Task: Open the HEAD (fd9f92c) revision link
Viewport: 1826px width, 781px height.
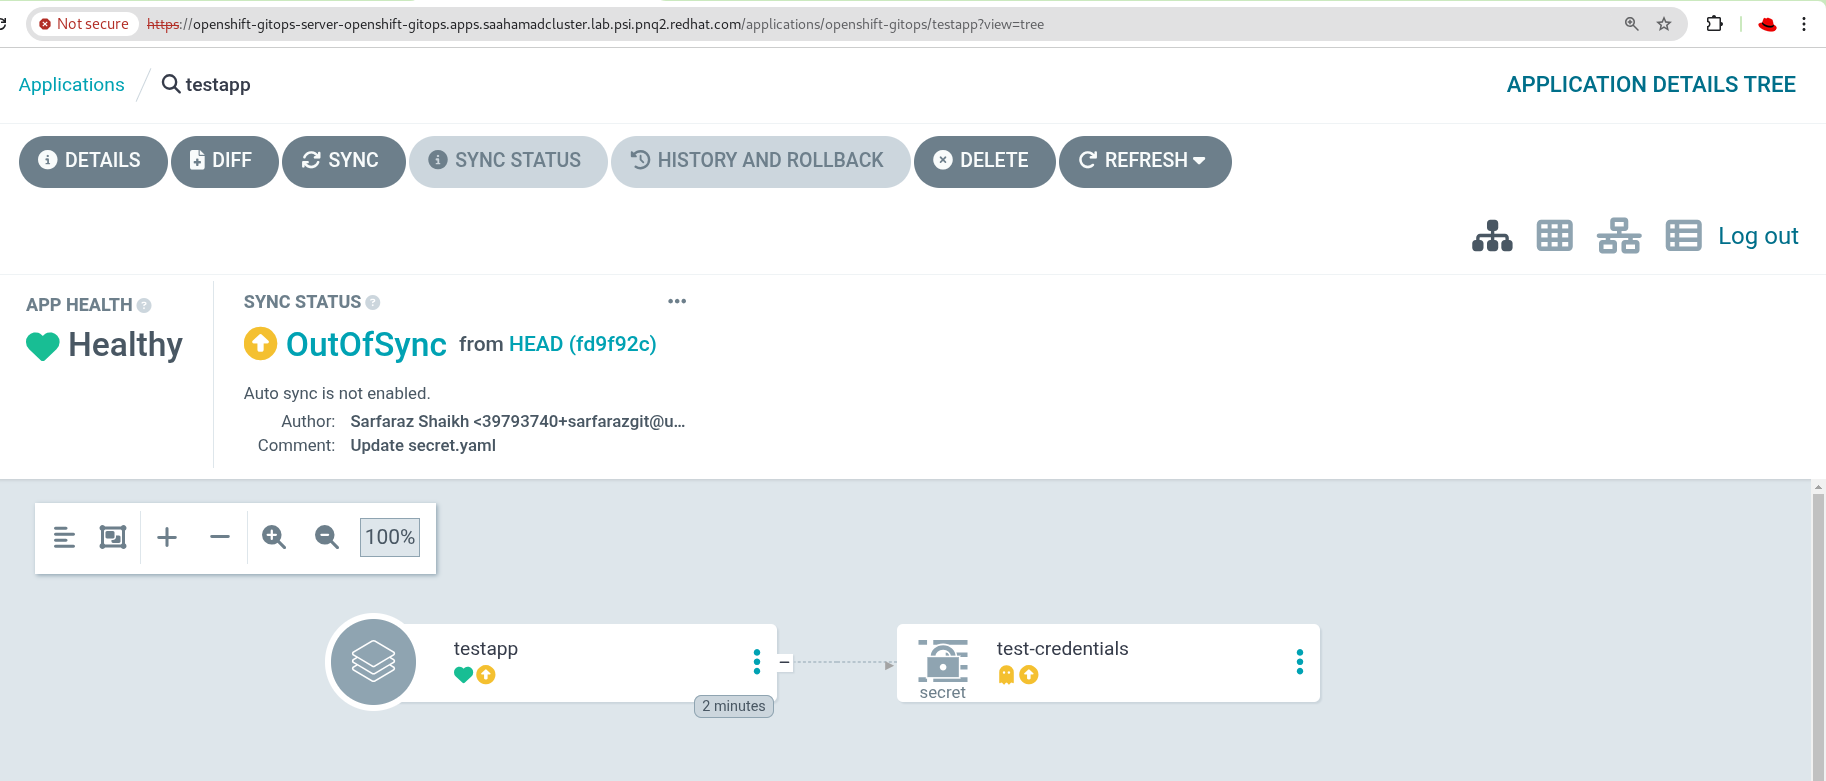Action: pos(583,344)
